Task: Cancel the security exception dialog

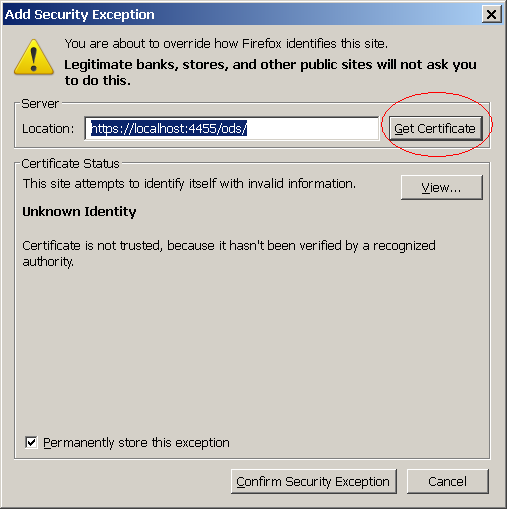Action: (x=447, y=482)
